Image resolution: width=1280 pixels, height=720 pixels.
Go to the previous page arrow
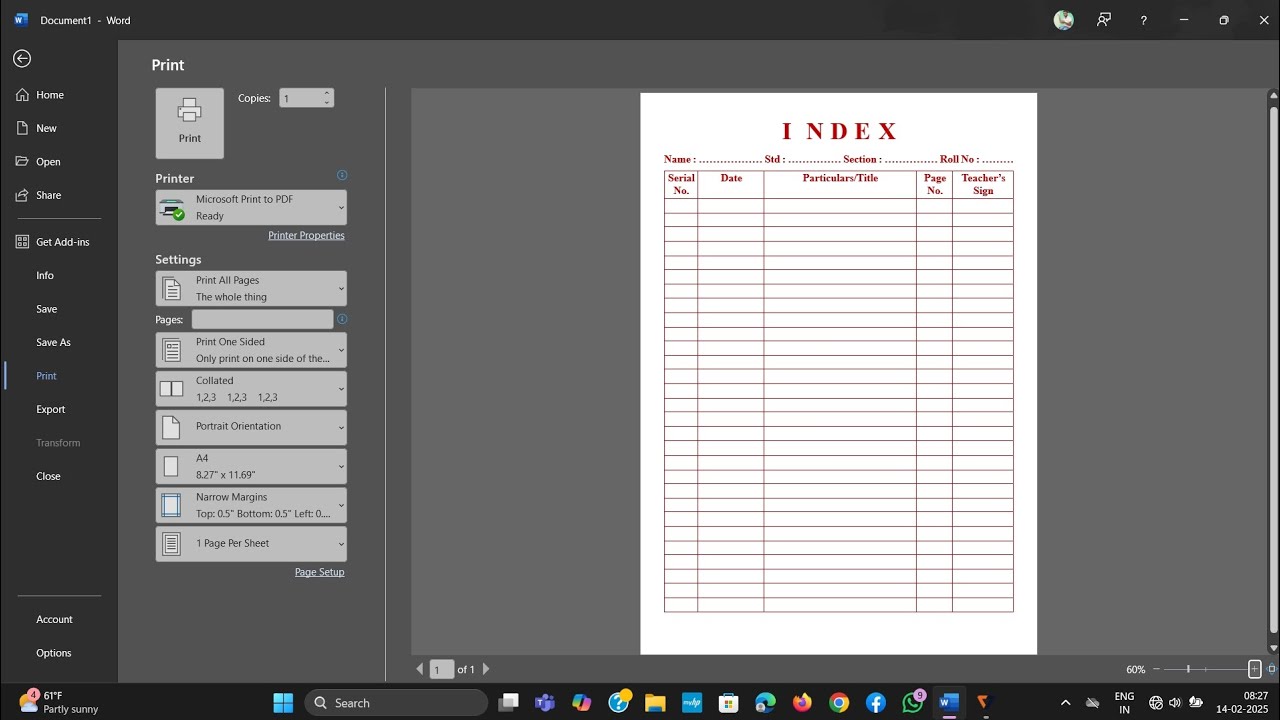click(420, 669)
